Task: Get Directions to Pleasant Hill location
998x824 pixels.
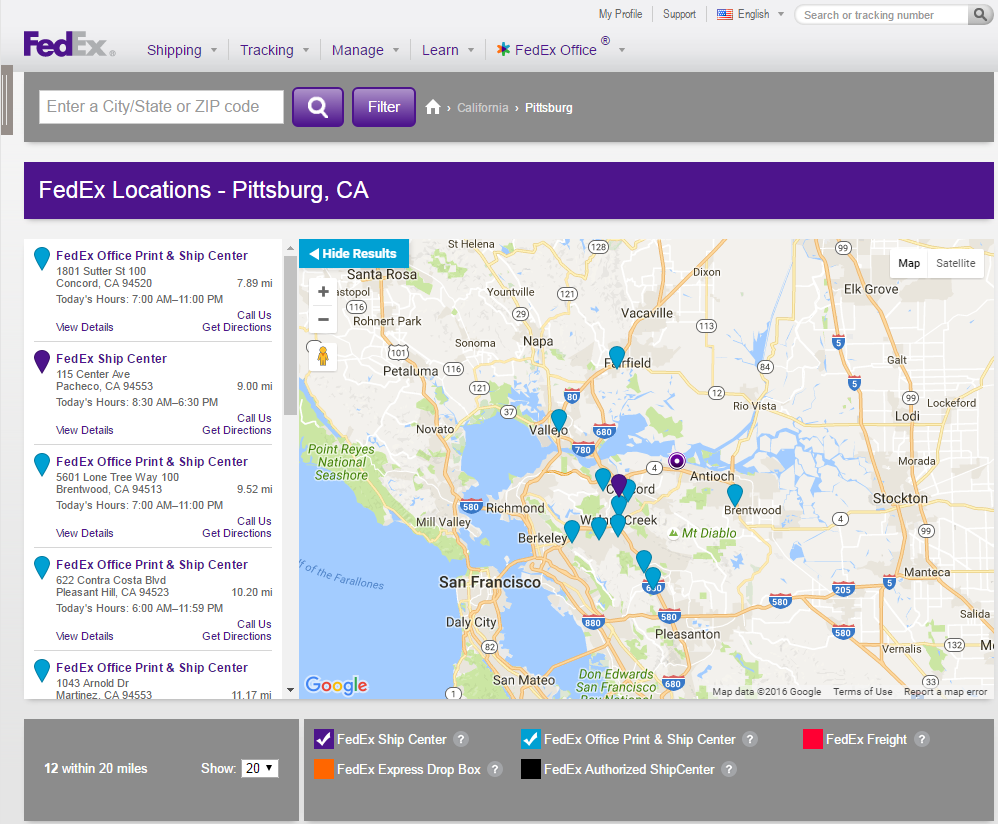Action: 237,636
